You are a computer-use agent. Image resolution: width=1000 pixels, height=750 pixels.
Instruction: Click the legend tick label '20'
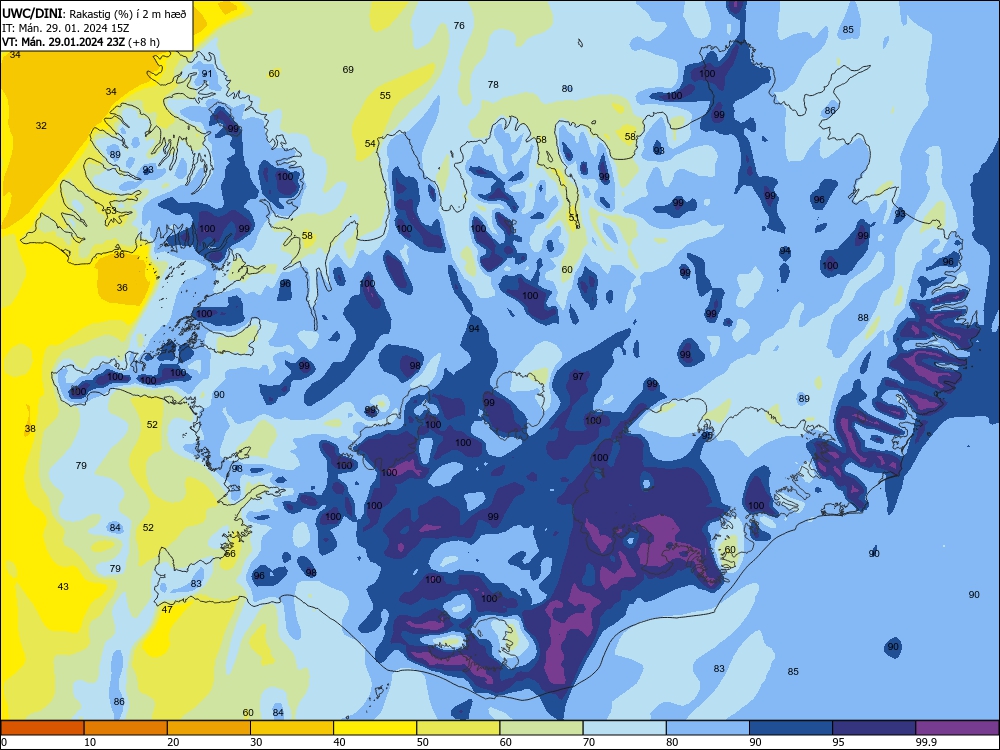point(173,742)
